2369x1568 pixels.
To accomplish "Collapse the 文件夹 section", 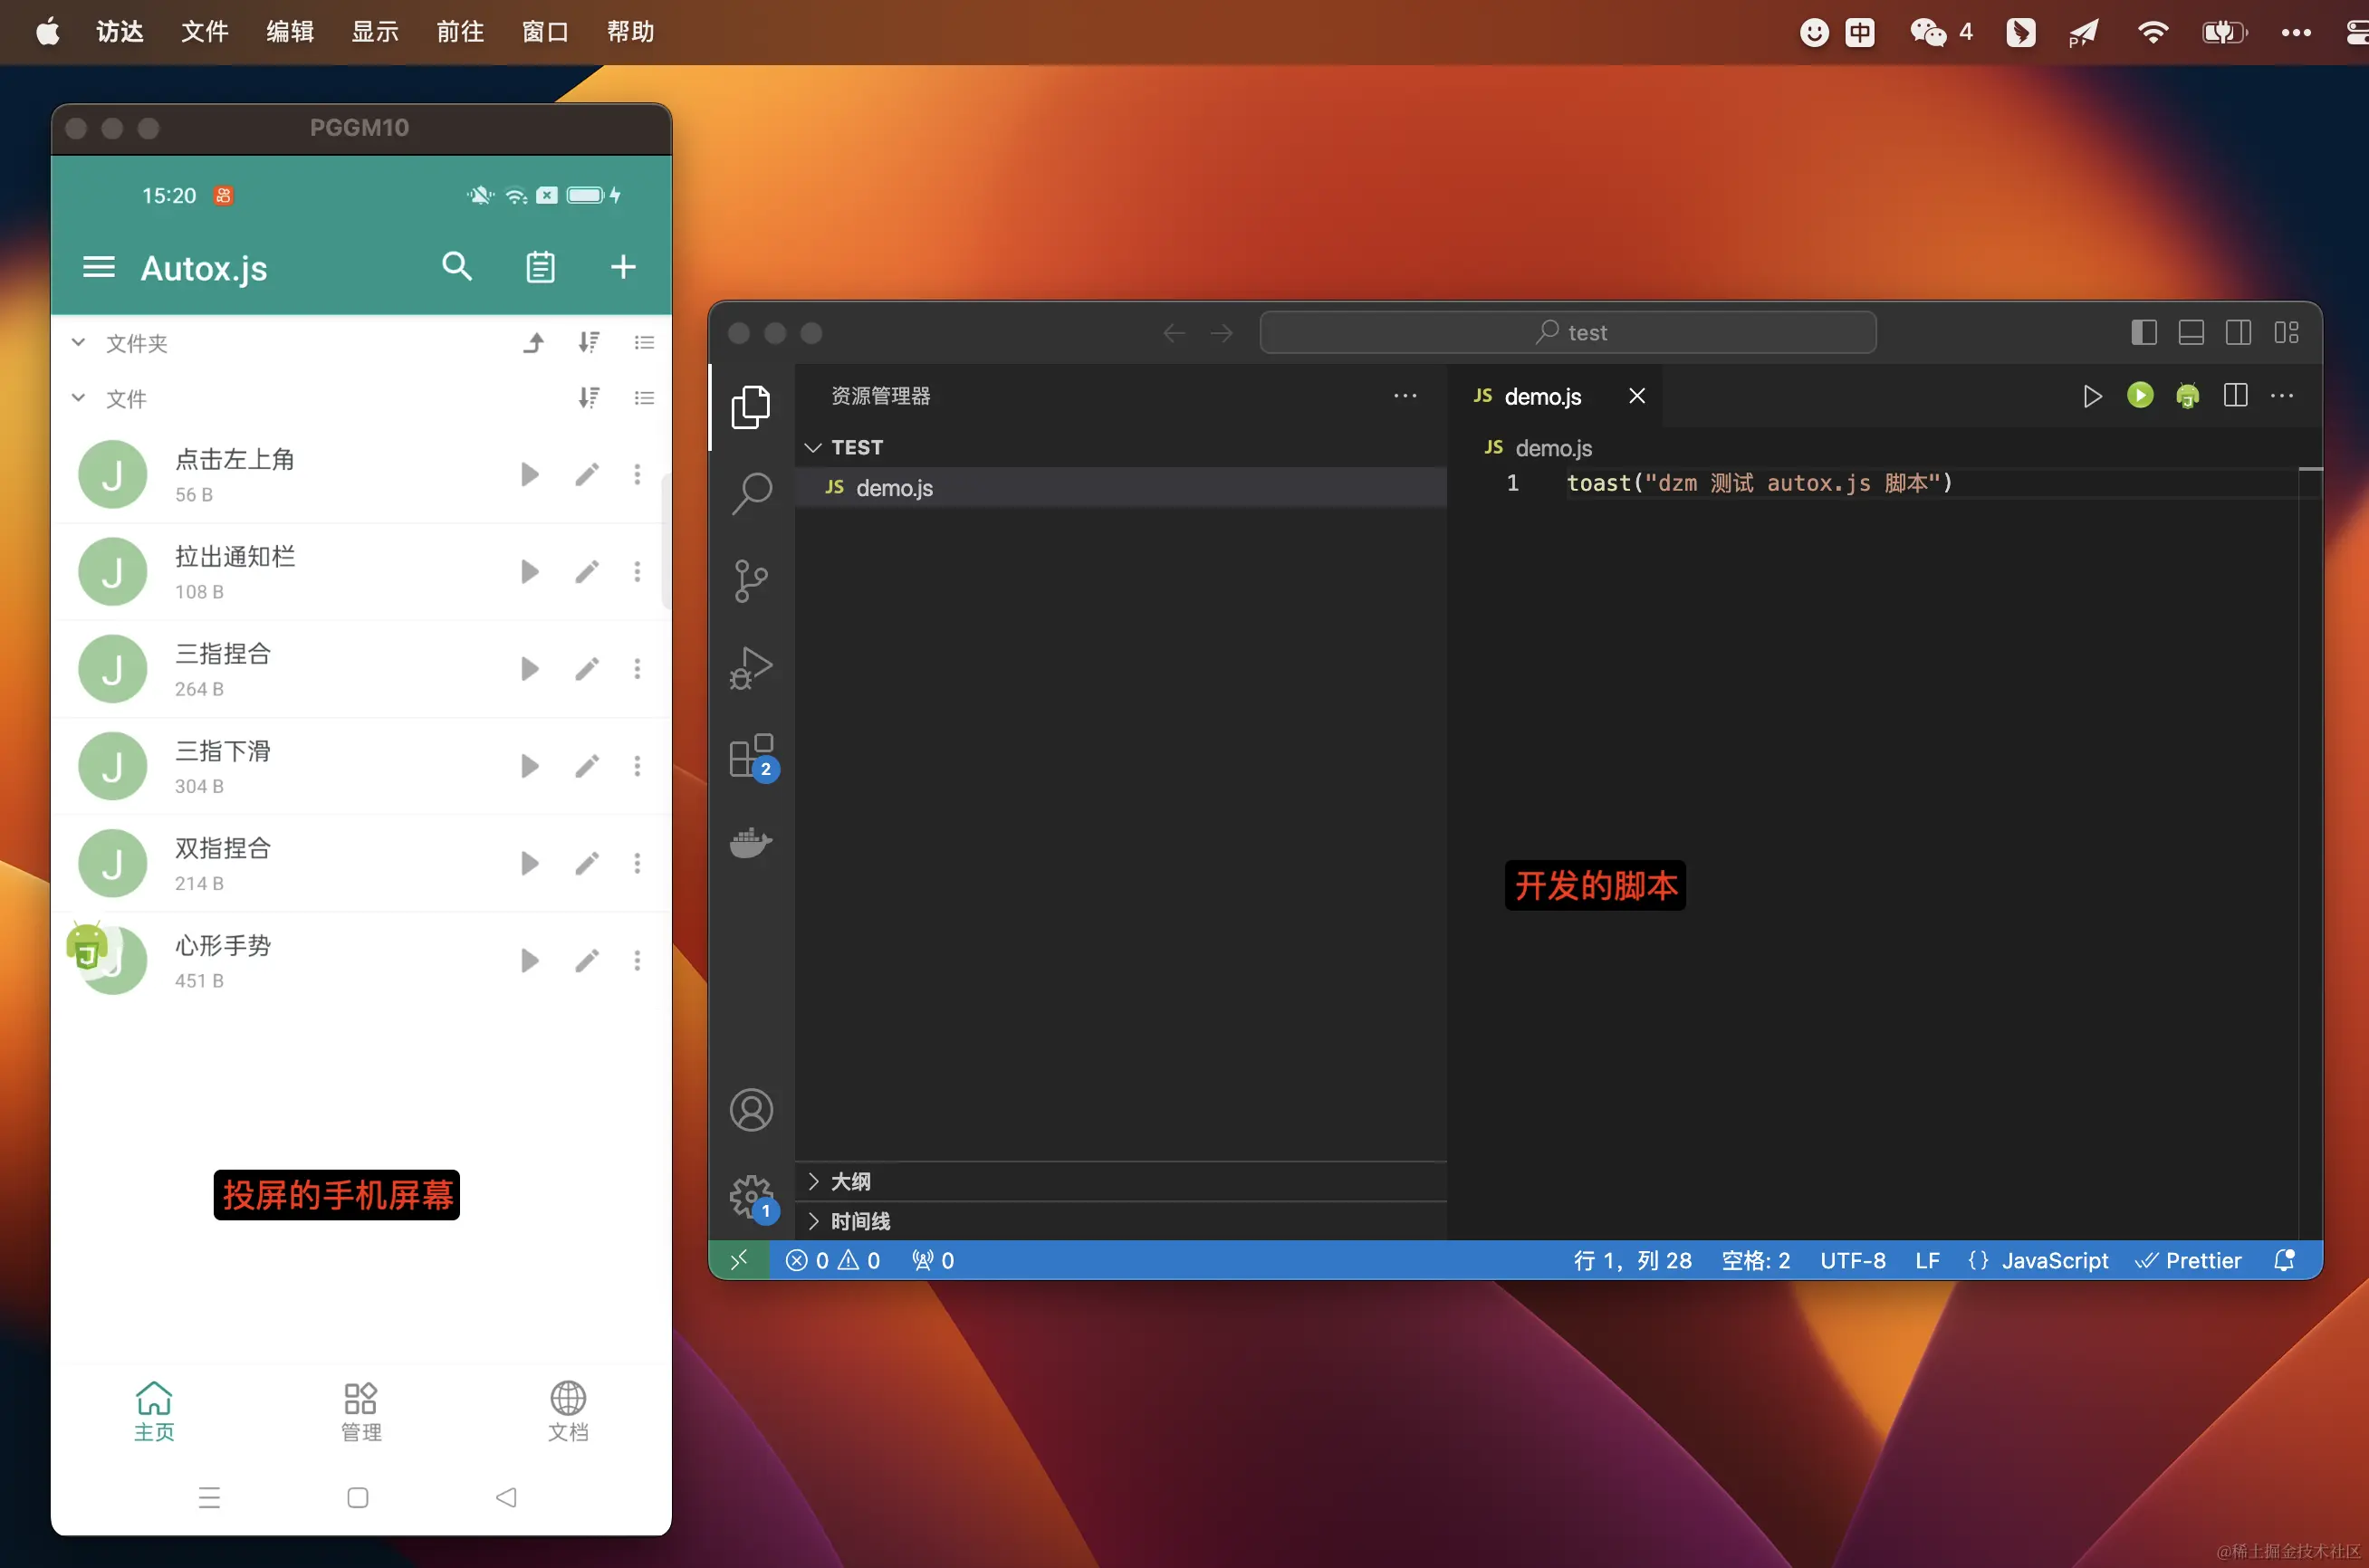I will coord(78,343).
